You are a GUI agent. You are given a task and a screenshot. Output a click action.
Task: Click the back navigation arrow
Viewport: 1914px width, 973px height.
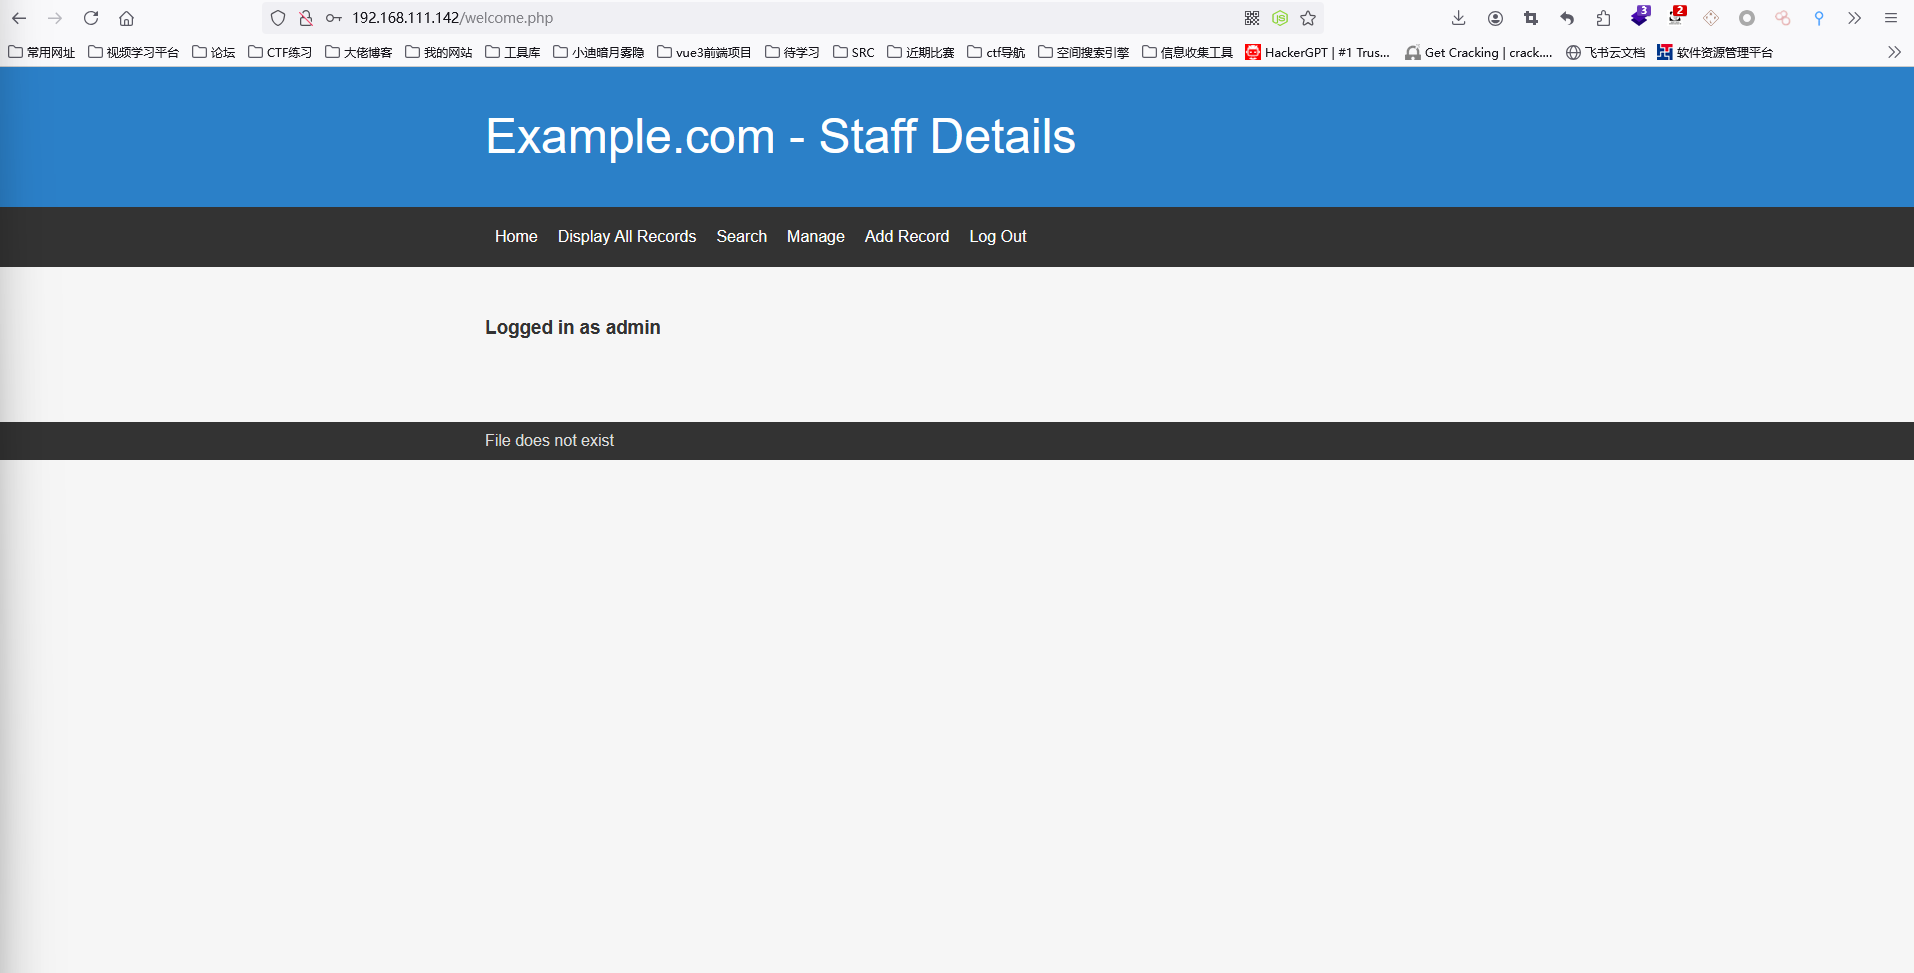click(x=19, y=18)
